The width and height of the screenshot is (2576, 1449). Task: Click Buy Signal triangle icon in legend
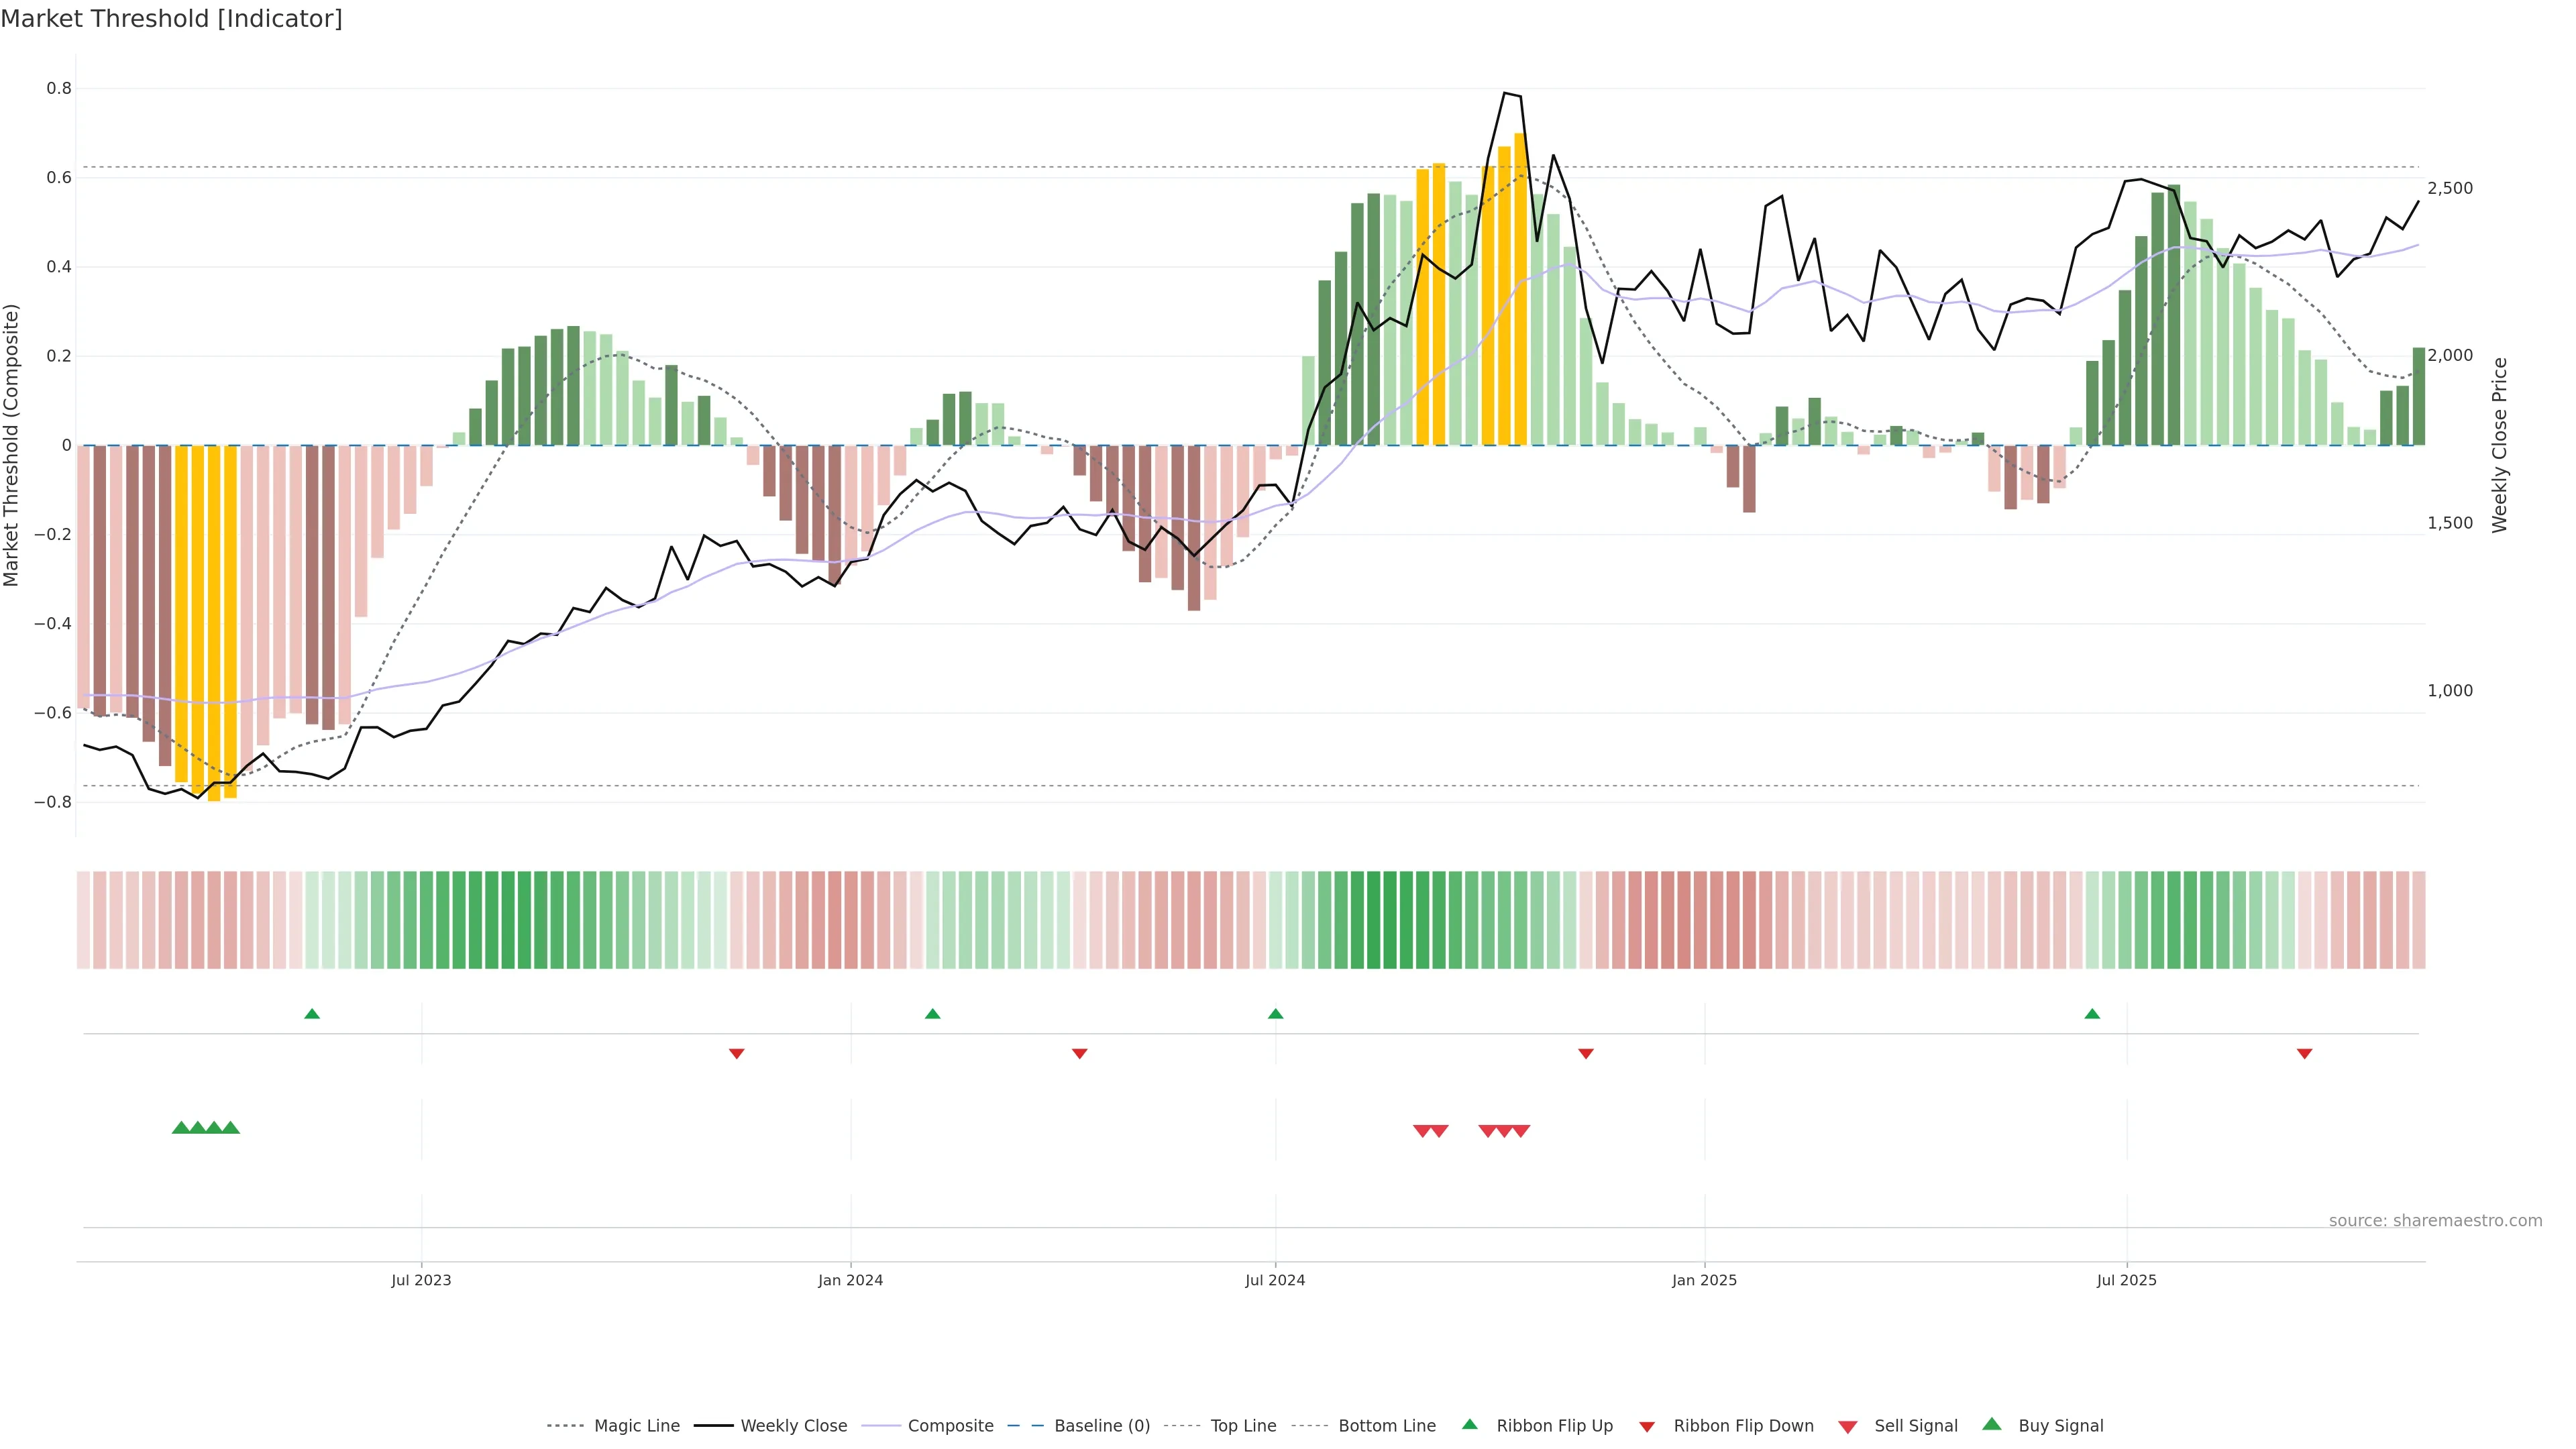pos(1992,1424)
